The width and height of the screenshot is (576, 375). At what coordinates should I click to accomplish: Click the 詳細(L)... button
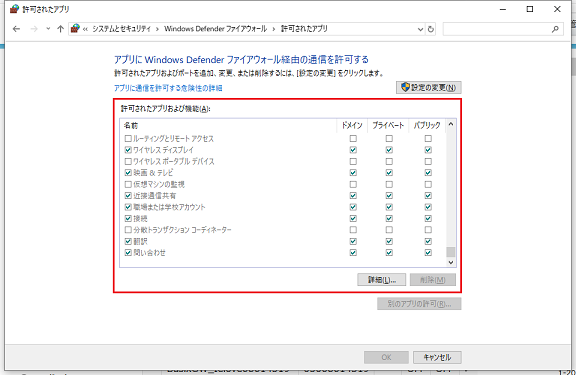coord(382,280)
